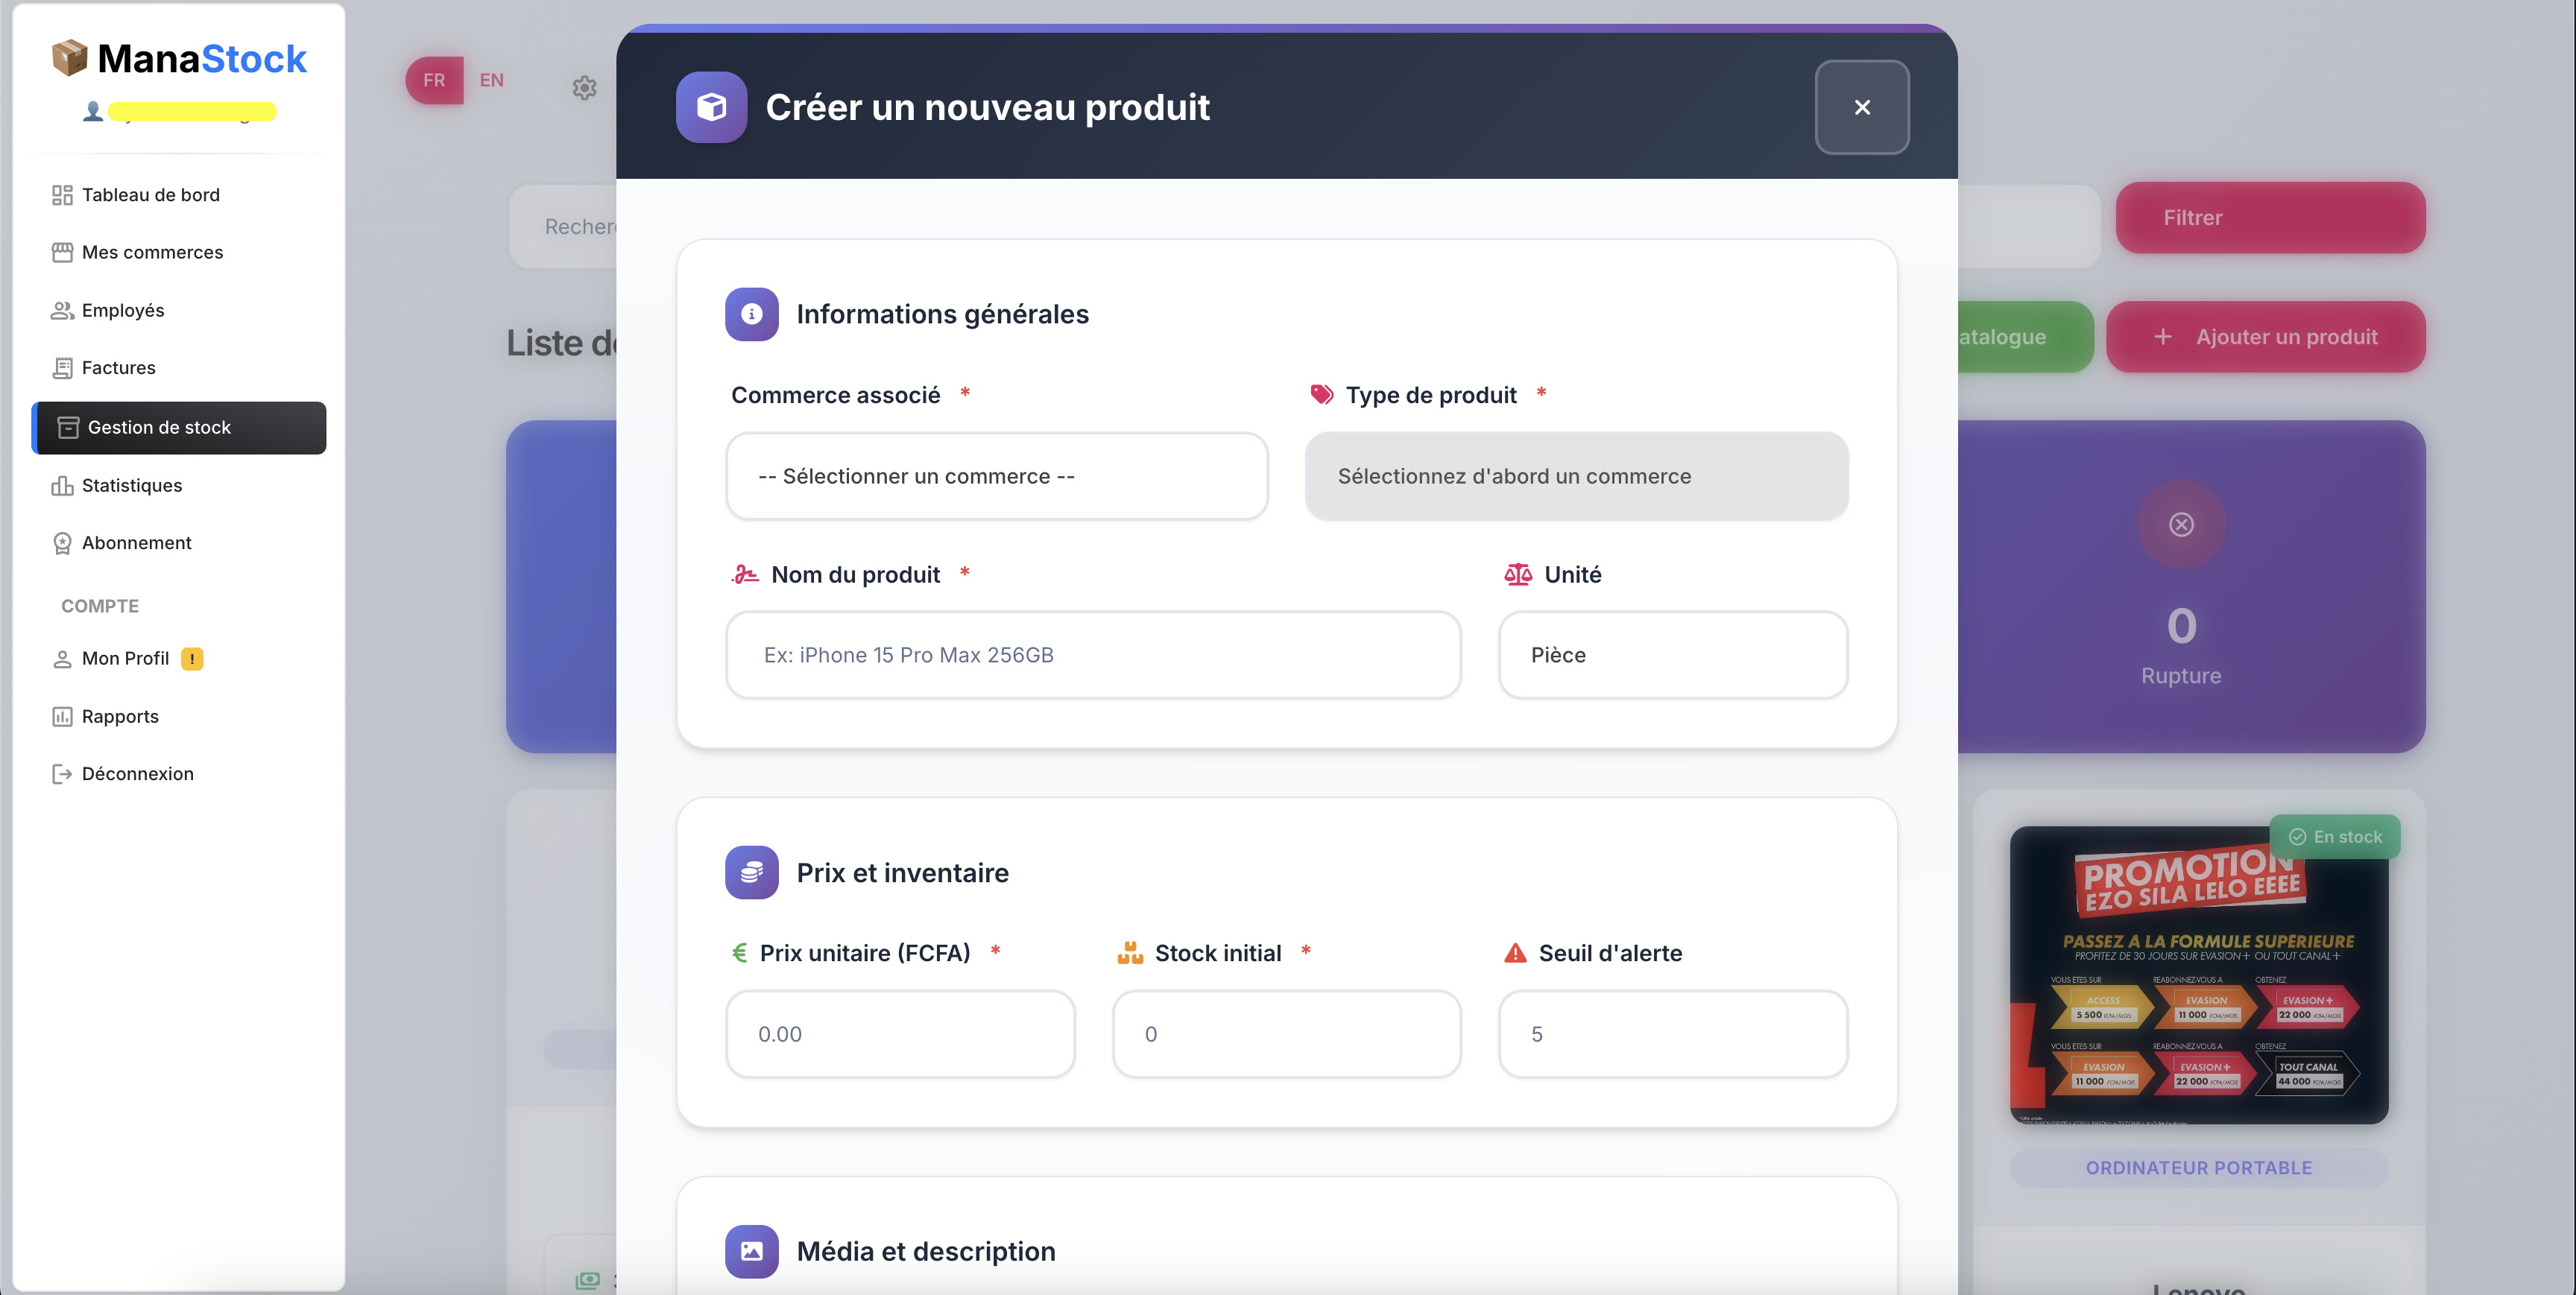
Task: Focus the Seuil d'alerte field
Action: click(1672, 1034)
